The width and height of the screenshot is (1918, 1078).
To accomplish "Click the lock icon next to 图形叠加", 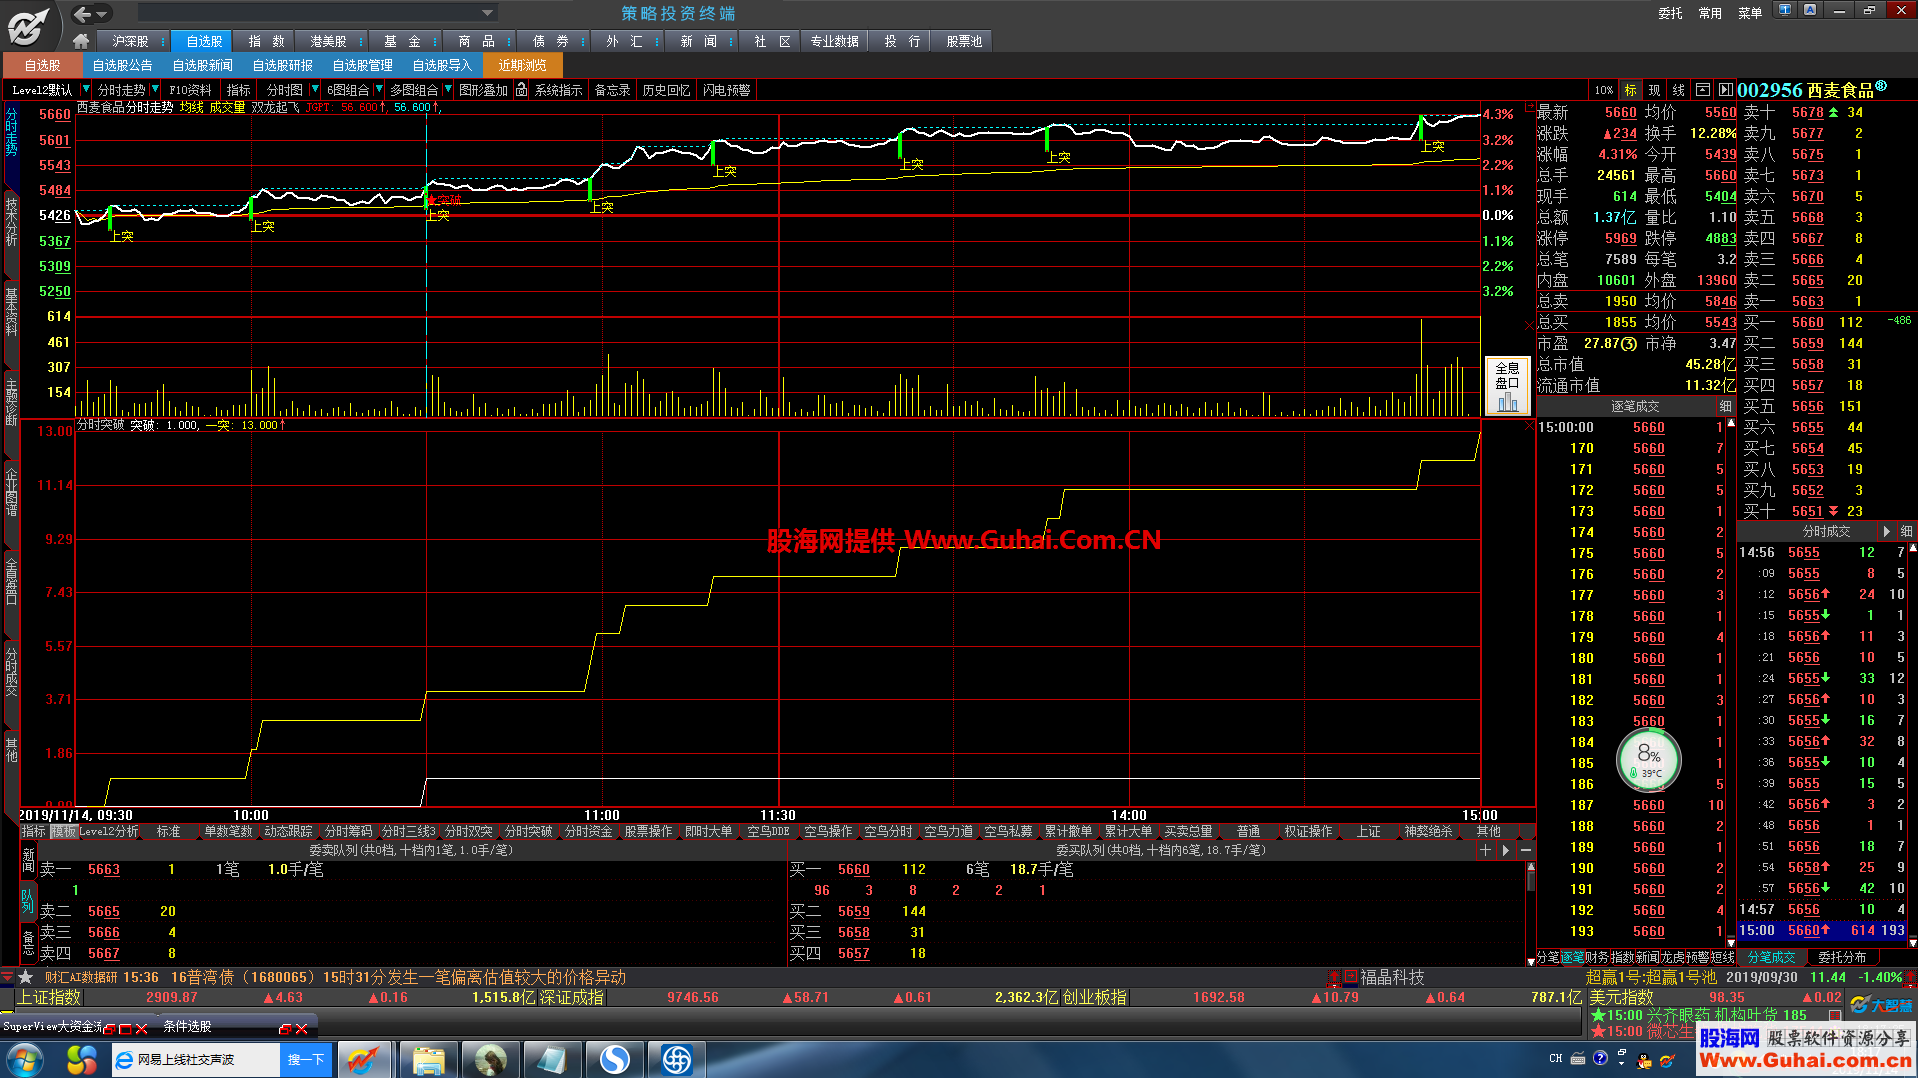I will (521, 90).
